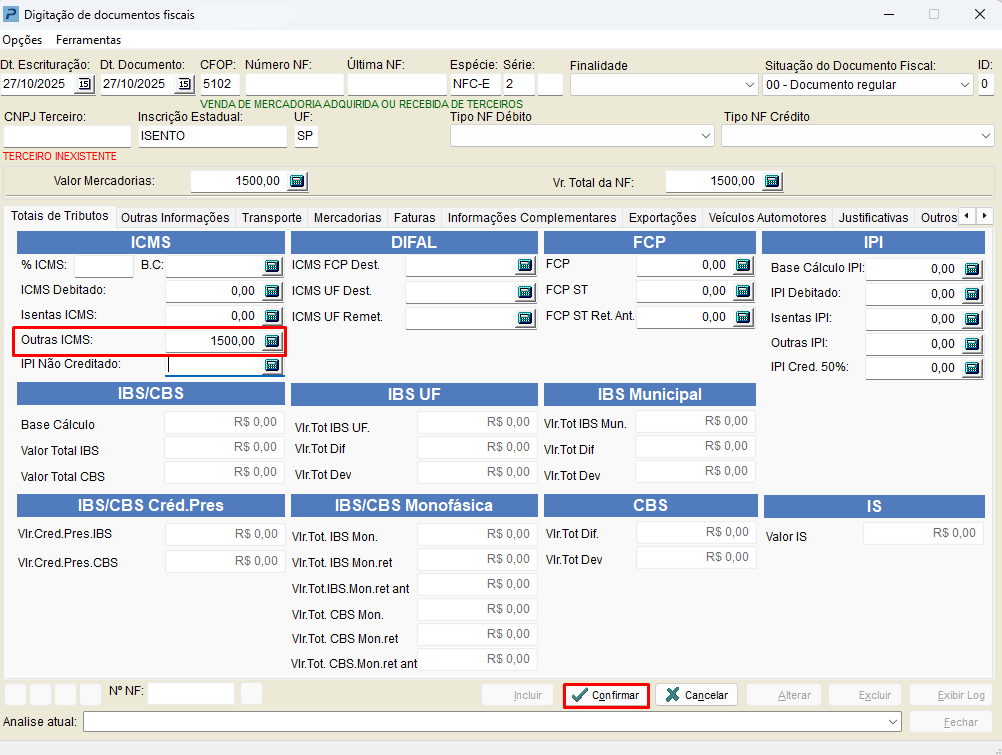Open calendar picker for Dt. Documento
The image size is (1002, 755).
(x=183, y=84)
